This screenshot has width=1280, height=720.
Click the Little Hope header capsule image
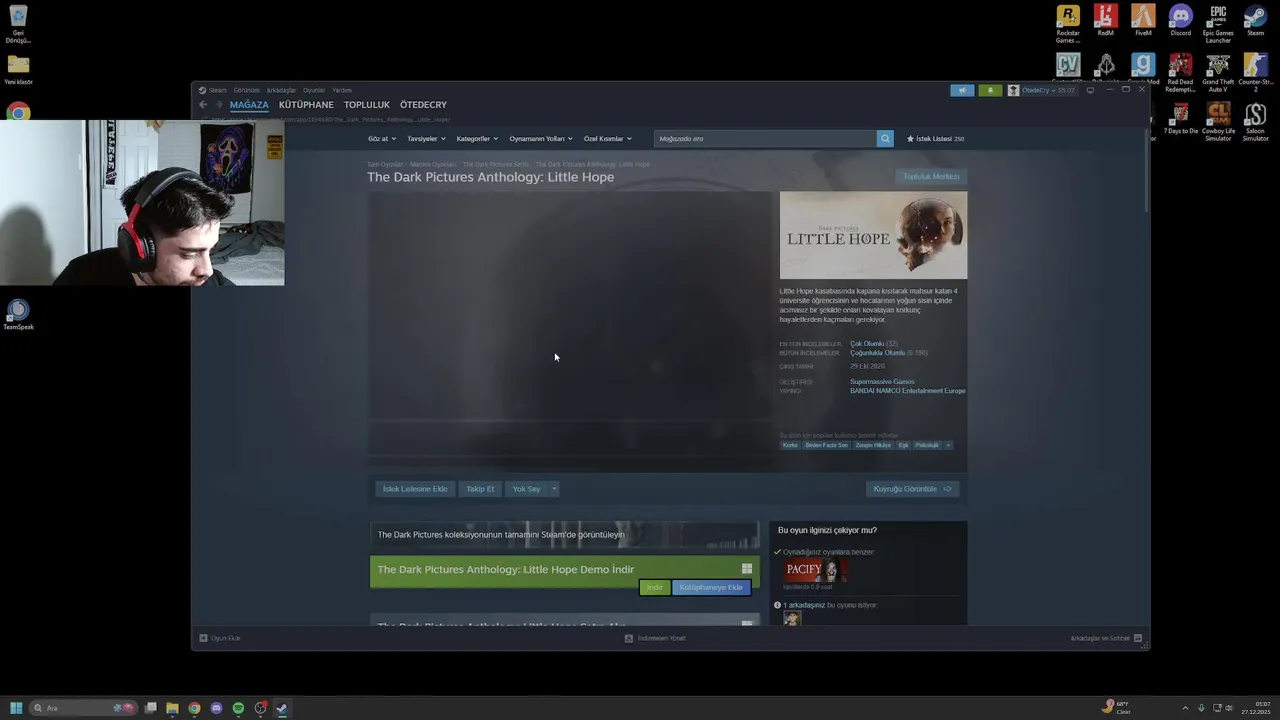click(x=873, y=235)
